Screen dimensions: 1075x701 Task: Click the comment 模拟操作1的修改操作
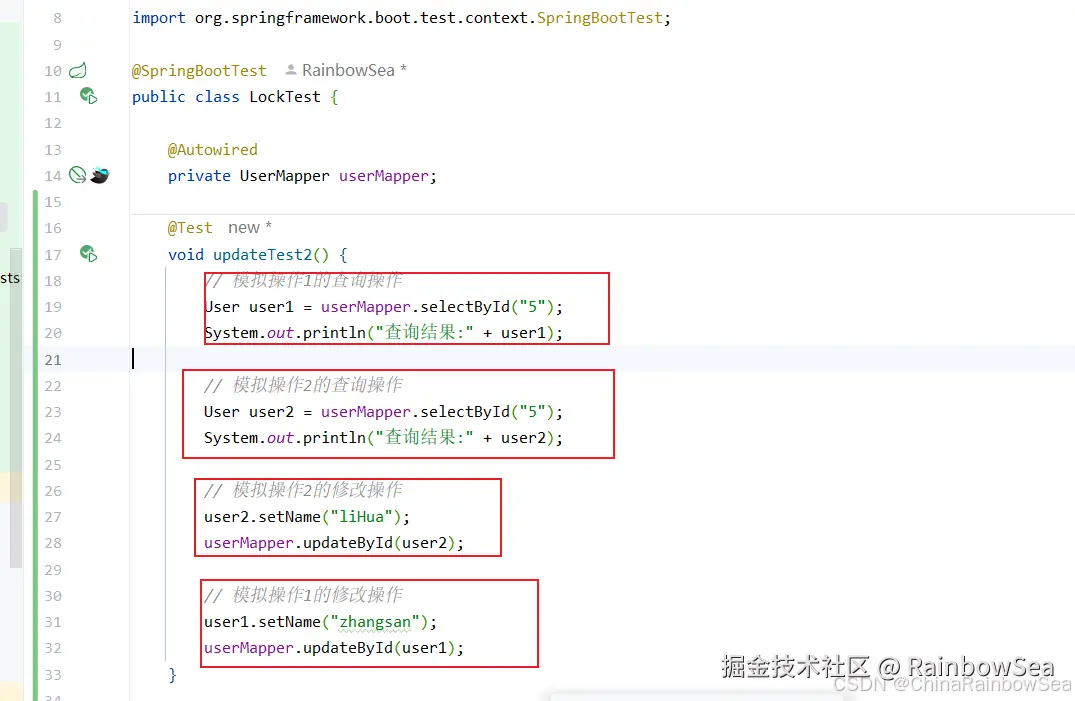303,595
